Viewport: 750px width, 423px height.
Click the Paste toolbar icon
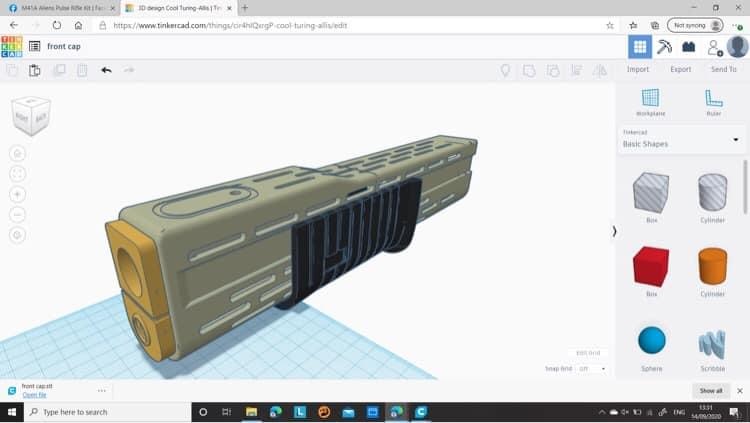point(34,70)
